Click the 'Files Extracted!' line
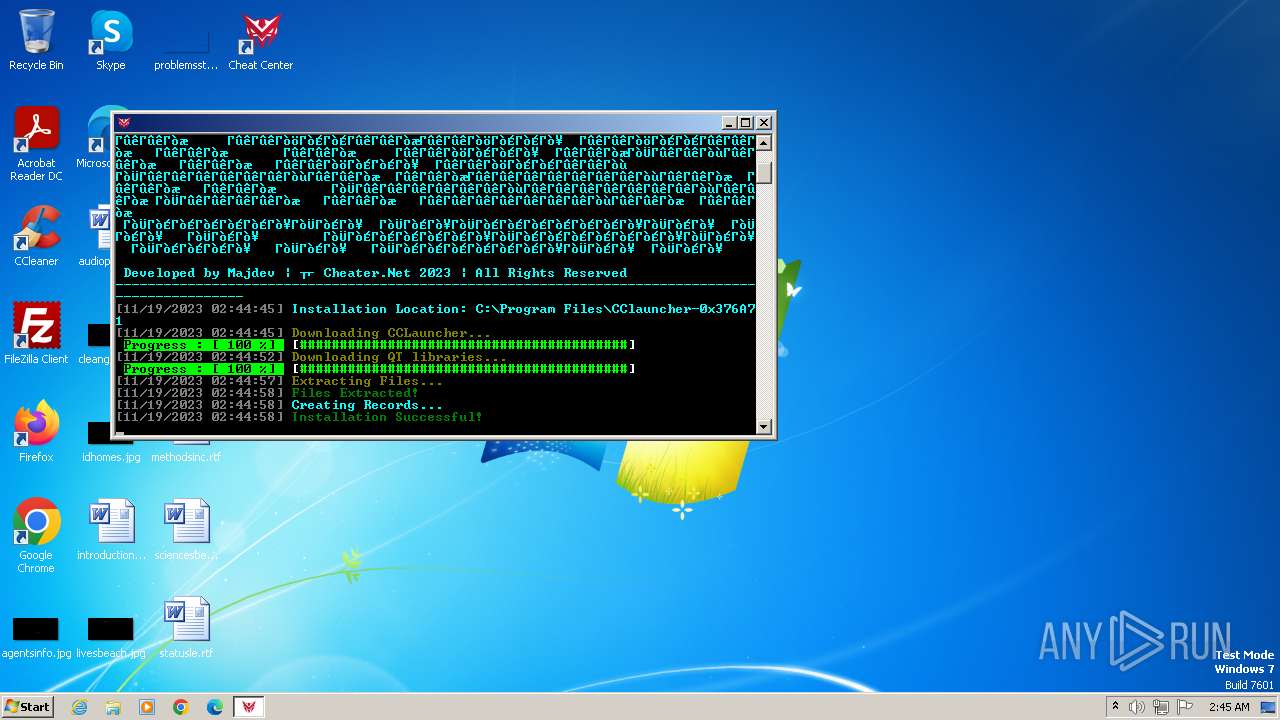1280x720 pixels. coord(355,393)
